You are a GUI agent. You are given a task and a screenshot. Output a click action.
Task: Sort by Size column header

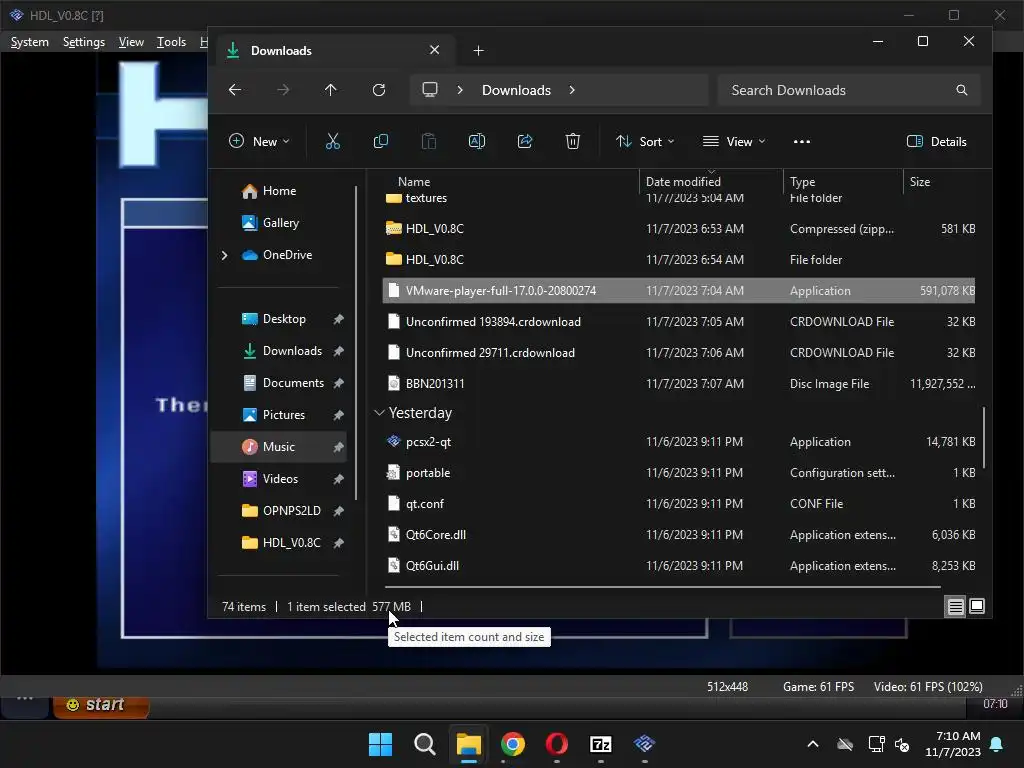[920, 182]
